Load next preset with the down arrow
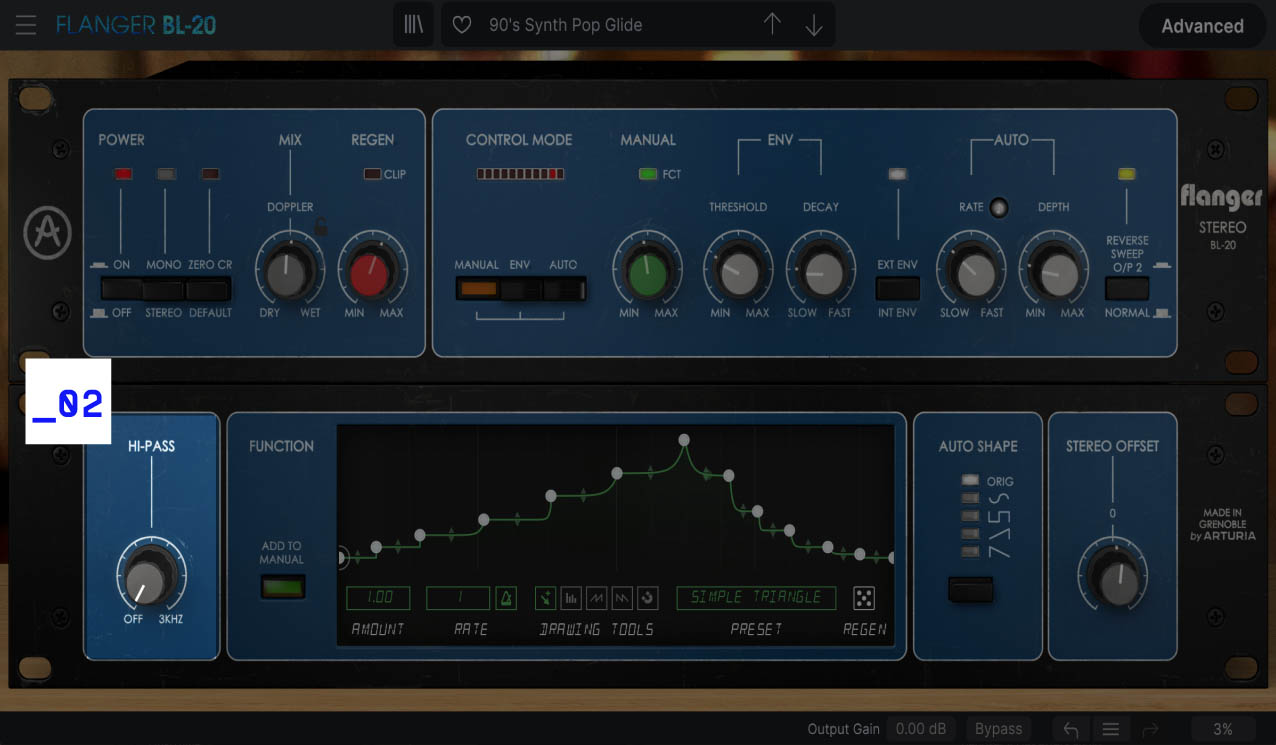Viewport: 1276px width, 745px height. 812,24
